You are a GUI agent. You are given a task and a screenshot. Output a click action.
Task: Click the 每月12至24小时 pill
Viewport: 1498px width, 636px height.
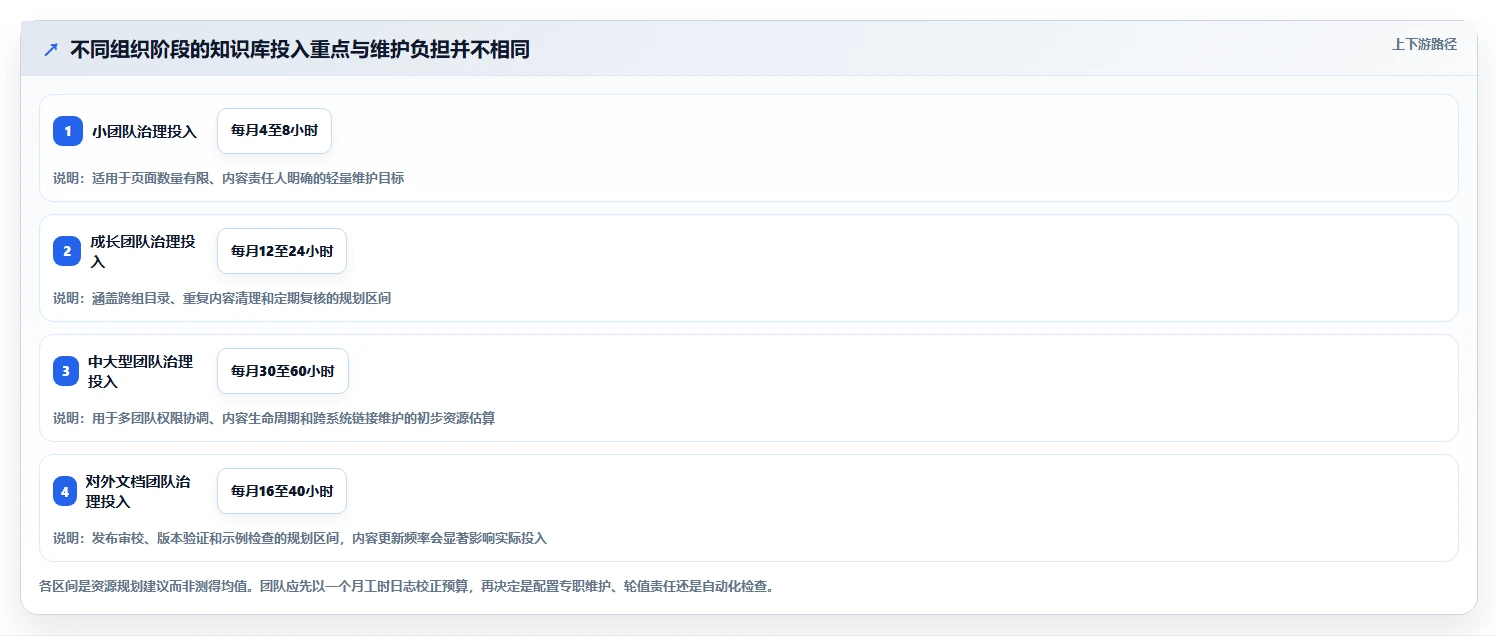(x=282, y=251)
